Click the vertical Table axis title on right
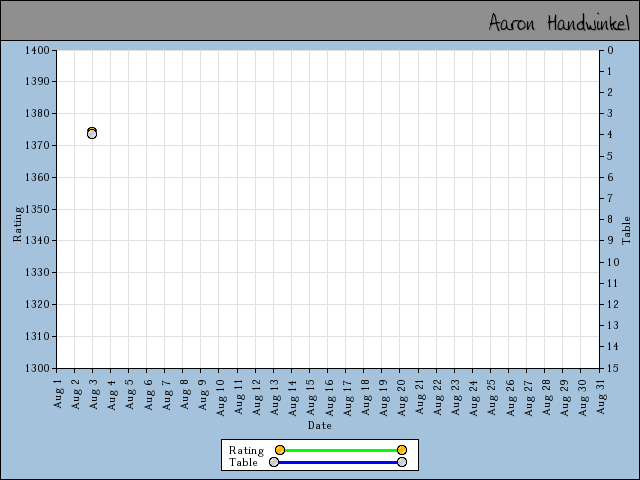The width and height of the screenshot is (640, 480). click(627, 231)
